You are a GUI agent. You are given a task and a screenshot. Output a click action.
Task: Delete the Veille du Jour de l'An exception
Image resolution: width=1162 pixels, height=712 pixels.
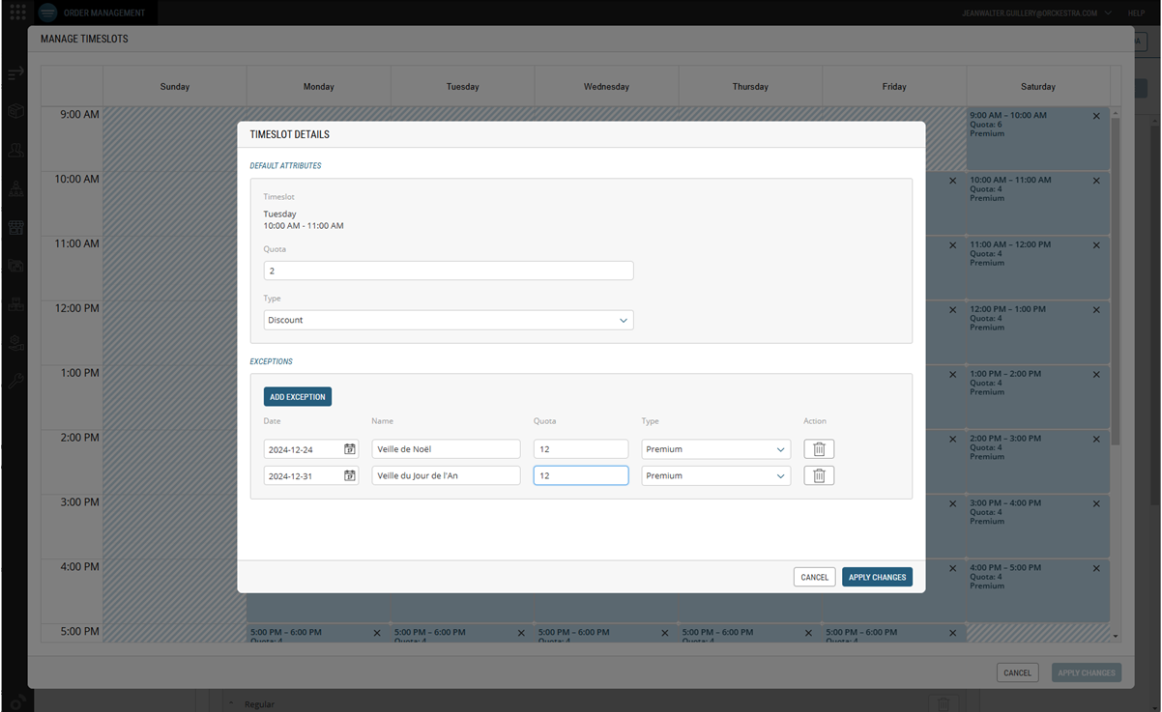818,476
